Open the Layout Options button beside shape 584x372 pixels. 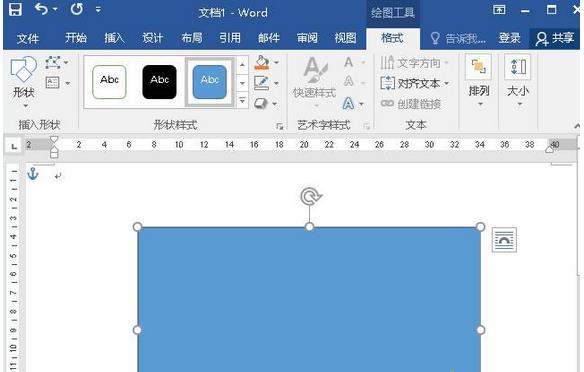coord(504,240)
